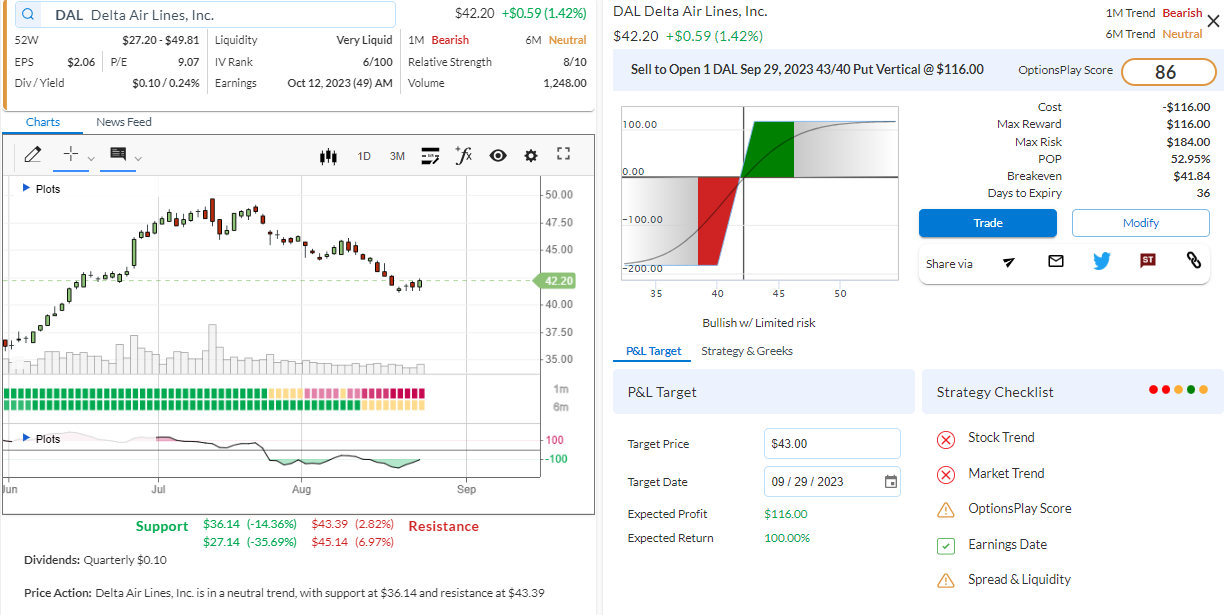Open the Target Date calendar picker
This screenshot has height=615, width=1226.
891,482
